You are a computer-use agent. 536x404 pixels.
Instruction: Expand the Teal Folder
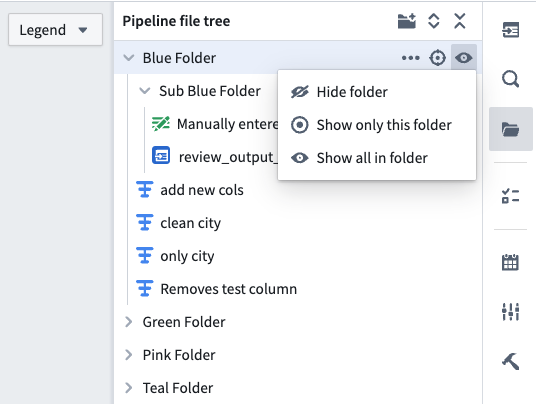tap(129, 388)
